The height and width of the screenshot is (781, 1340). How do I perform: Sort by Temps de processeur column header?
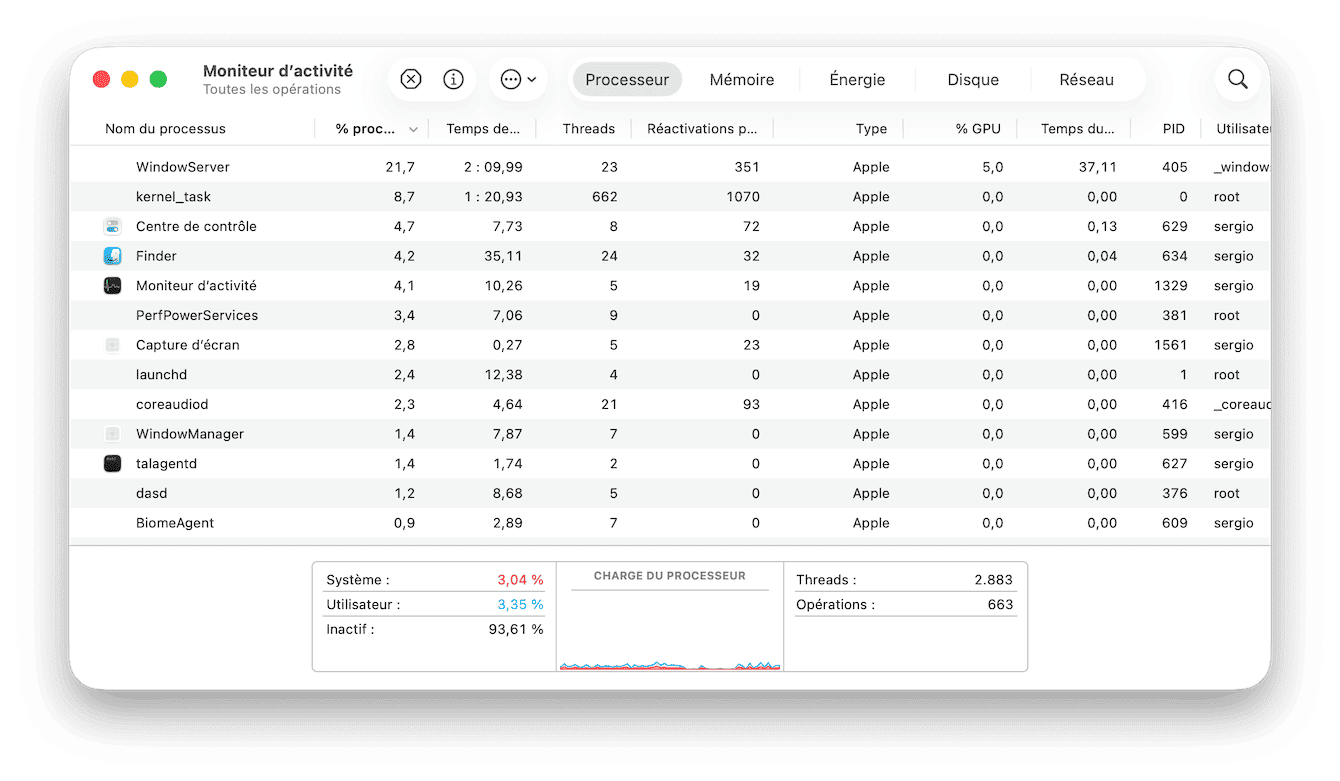(483, 129)
